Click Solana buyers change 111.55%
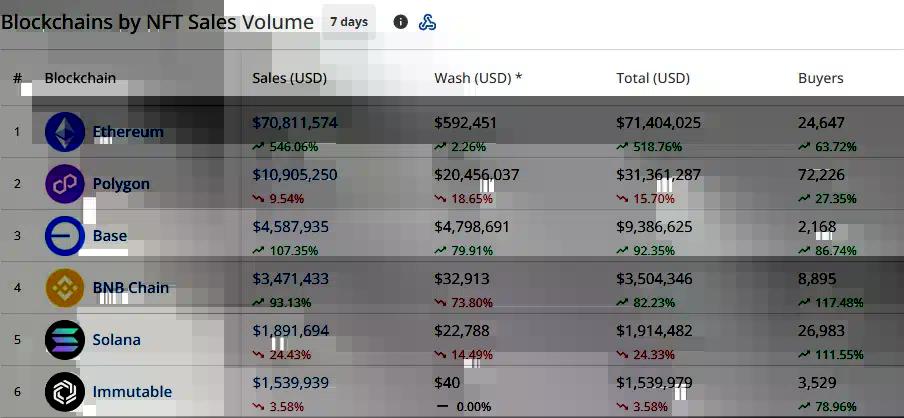 pyautogui.click(x=839, y=355)
